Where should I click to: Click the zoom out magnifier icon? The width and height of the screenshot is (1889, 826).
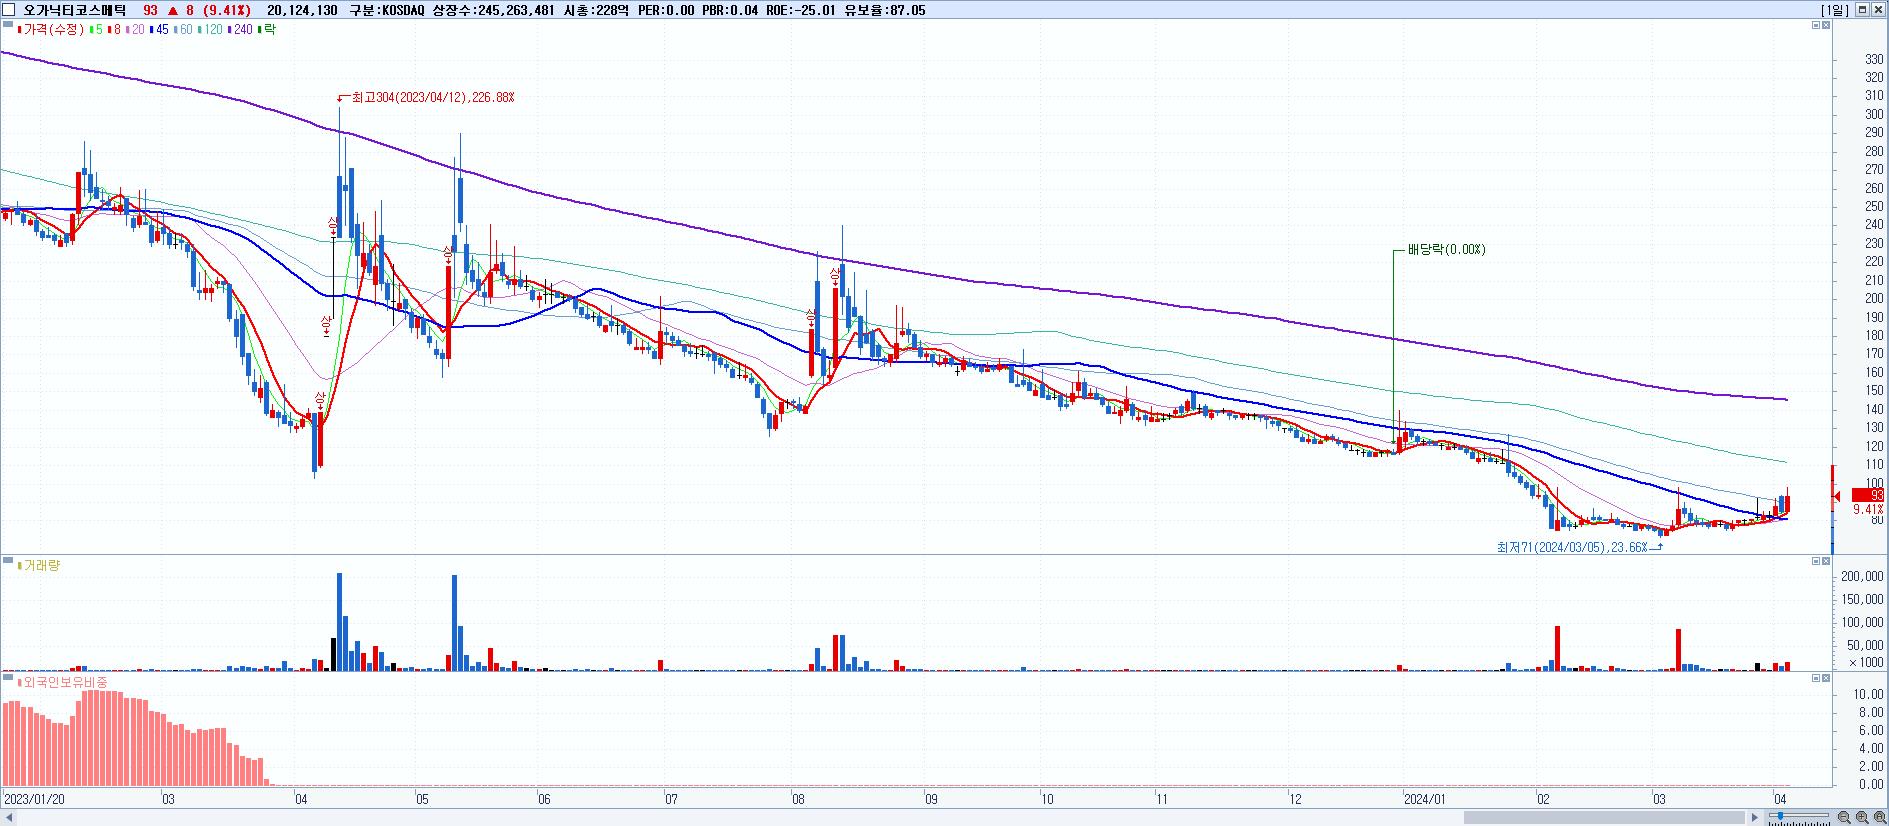tap(1845, 817)
